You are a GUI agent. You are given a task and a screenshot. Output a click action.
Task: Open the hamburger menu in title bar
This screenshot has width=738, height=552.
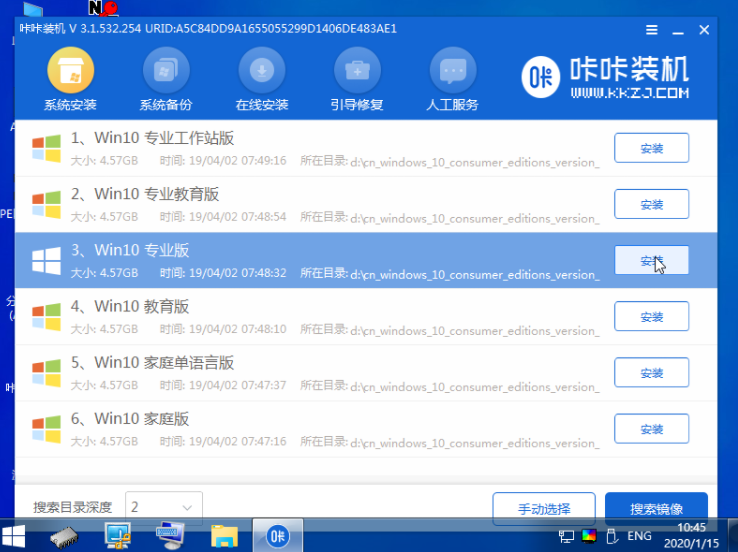click(652, 31)
